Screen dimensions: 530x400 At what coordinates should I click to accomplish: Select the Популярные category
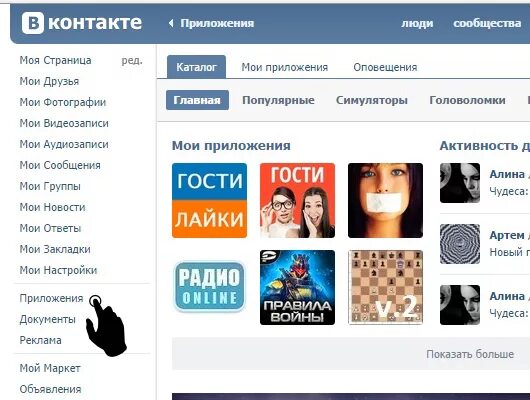(278, 100)
